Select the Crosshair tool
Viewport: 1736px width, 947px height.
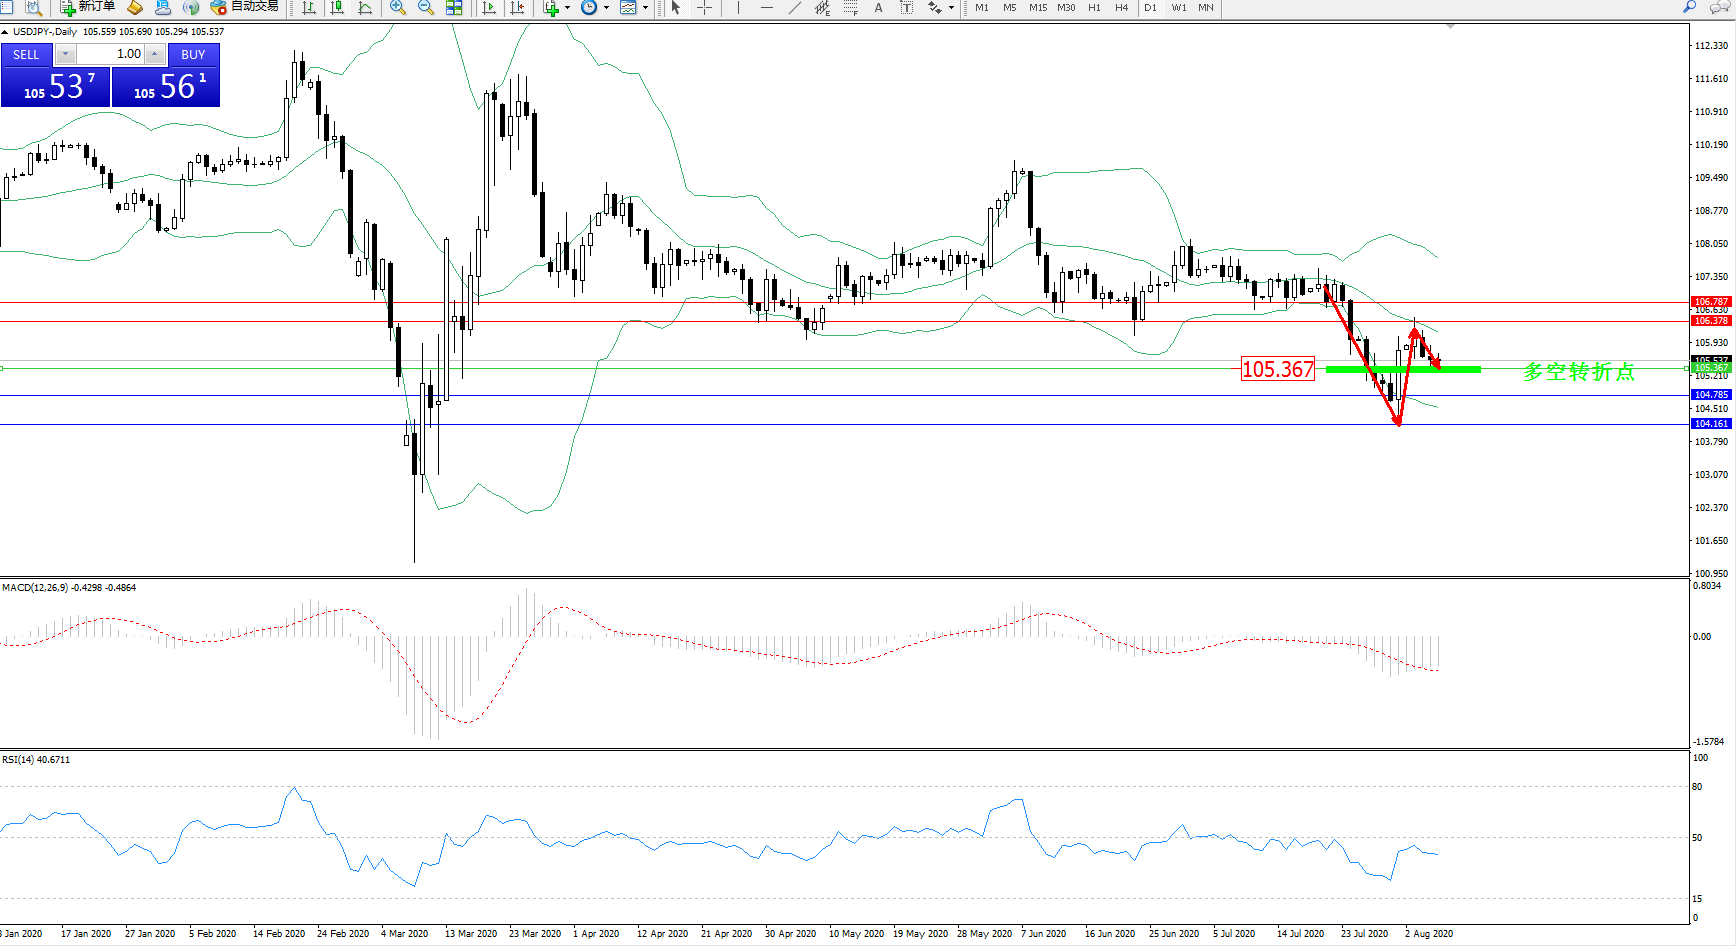705,8
